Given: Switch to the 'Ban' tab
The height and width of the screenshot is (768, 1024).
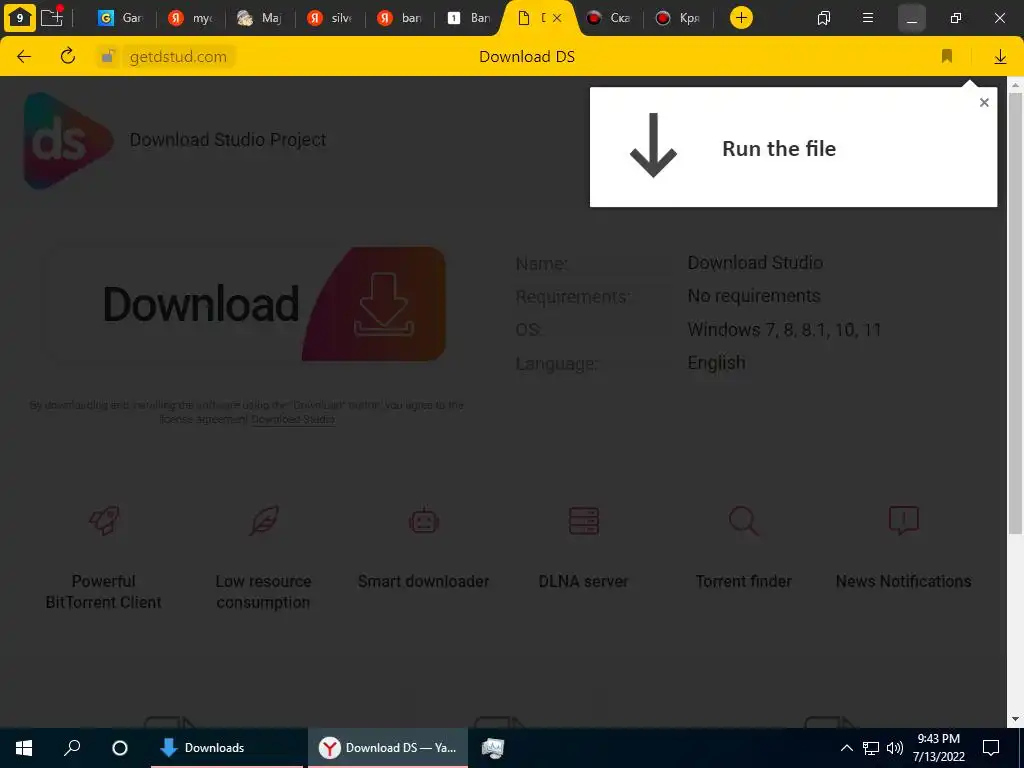Looking at the screenshot, I should pos(469,18).
